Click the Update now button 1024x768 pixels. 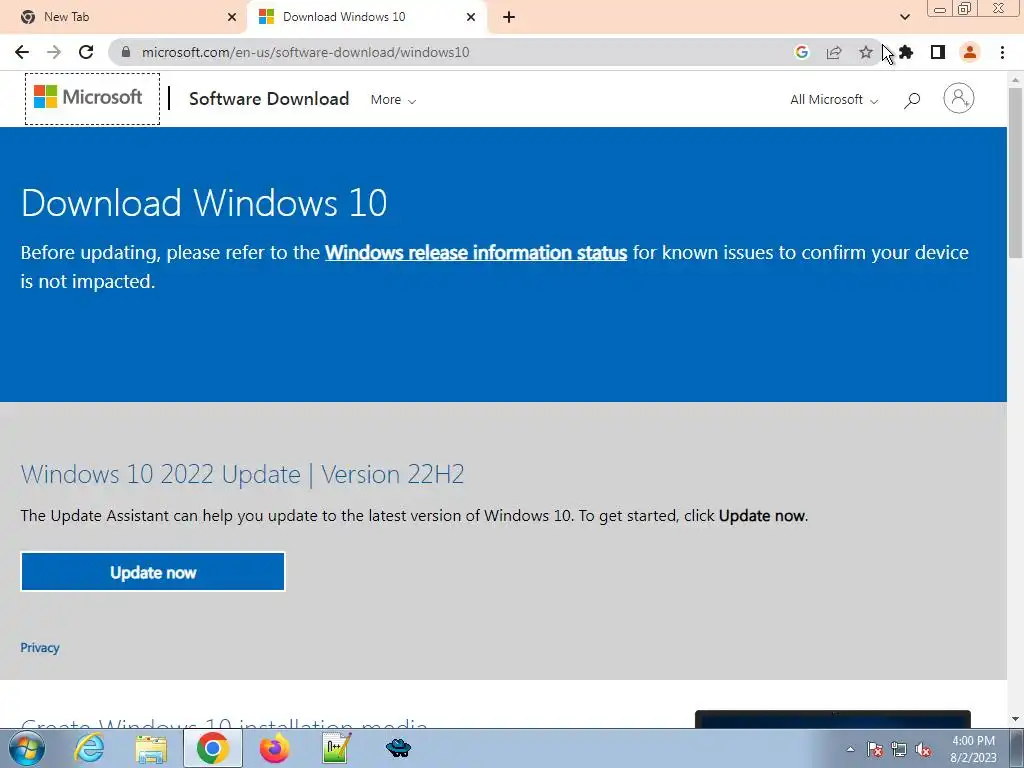(x=153, y=571)
